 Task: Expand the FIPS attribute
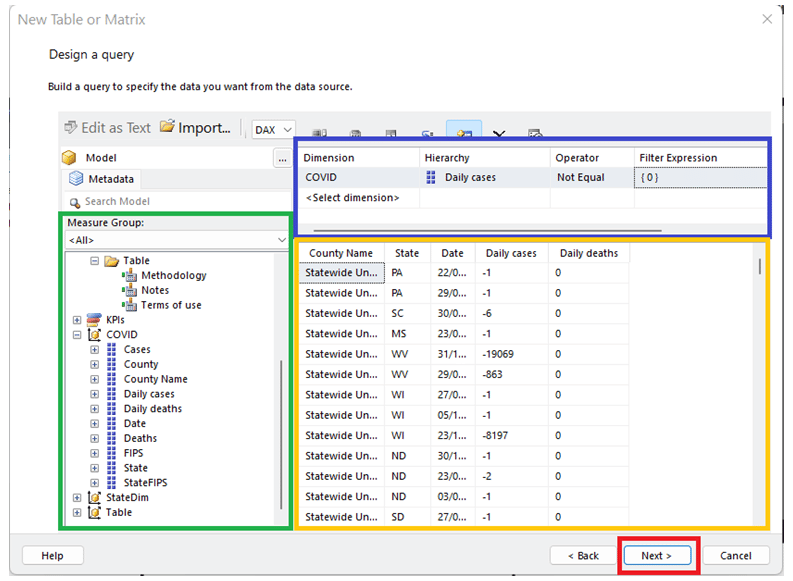(x=95, y=453)
